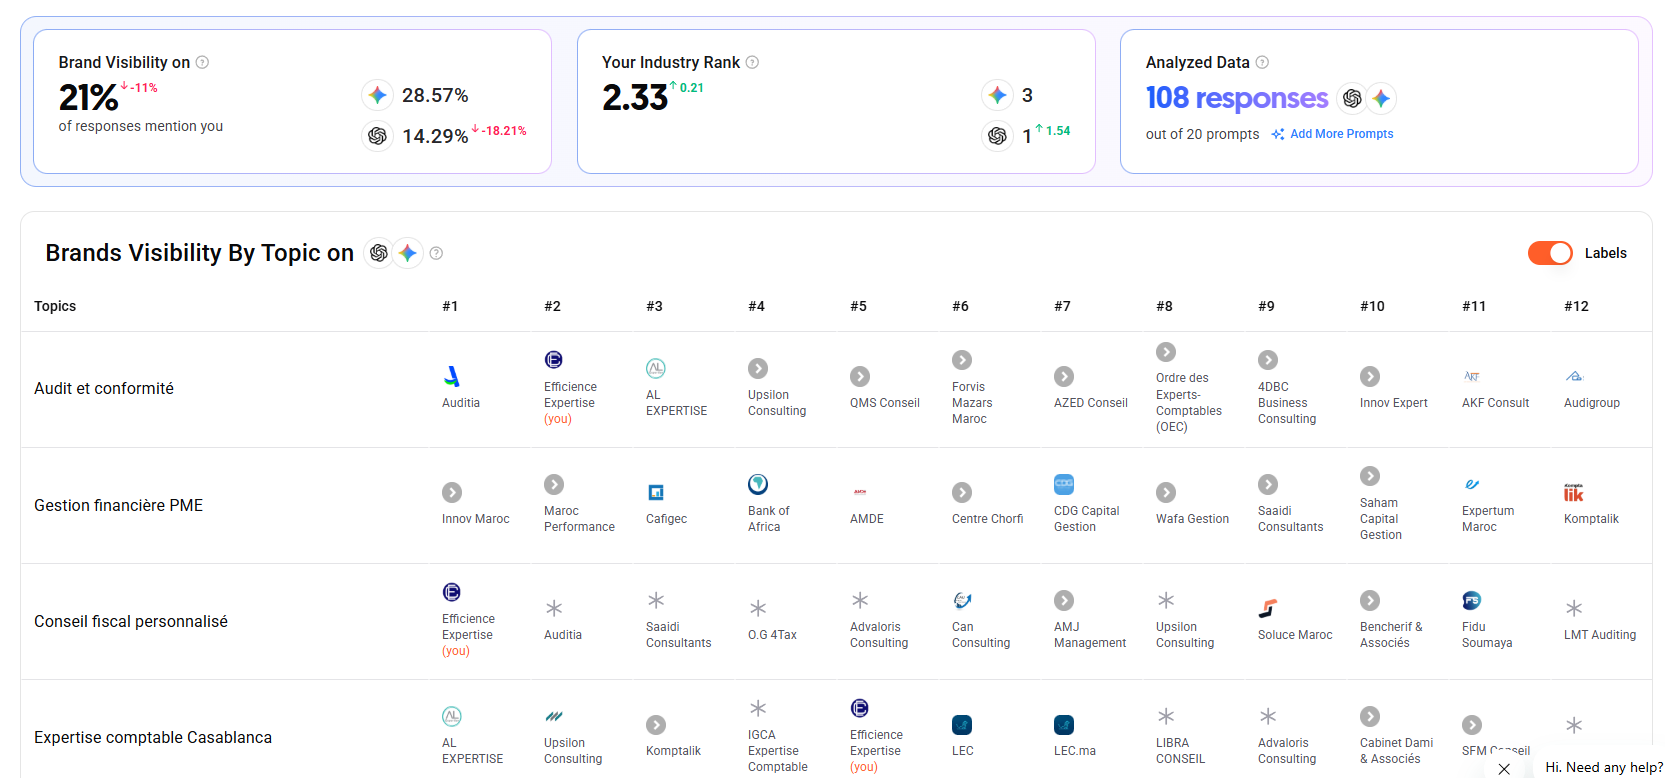This screenshot has height=778, width=1665.
Task: Click the '108 responses' value
Action: [1237, 98]
